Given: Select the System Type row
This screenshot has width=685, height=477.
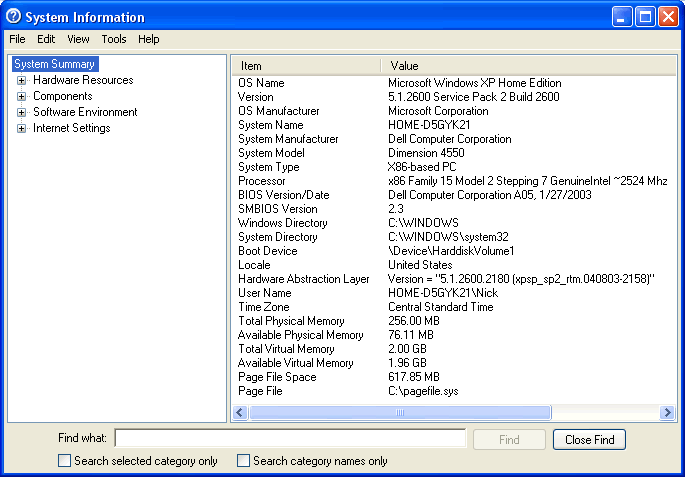Looking at the screenshot, I should (x=454, y=167).
